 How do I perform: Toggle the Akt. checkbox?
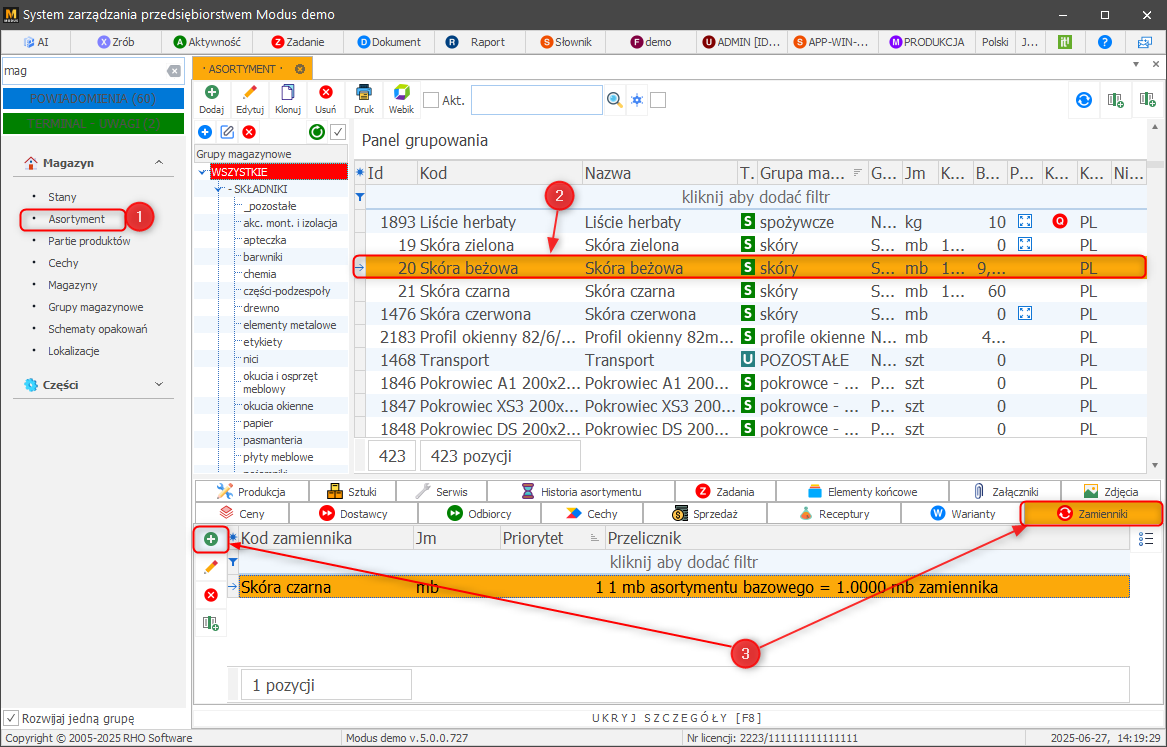431,100
